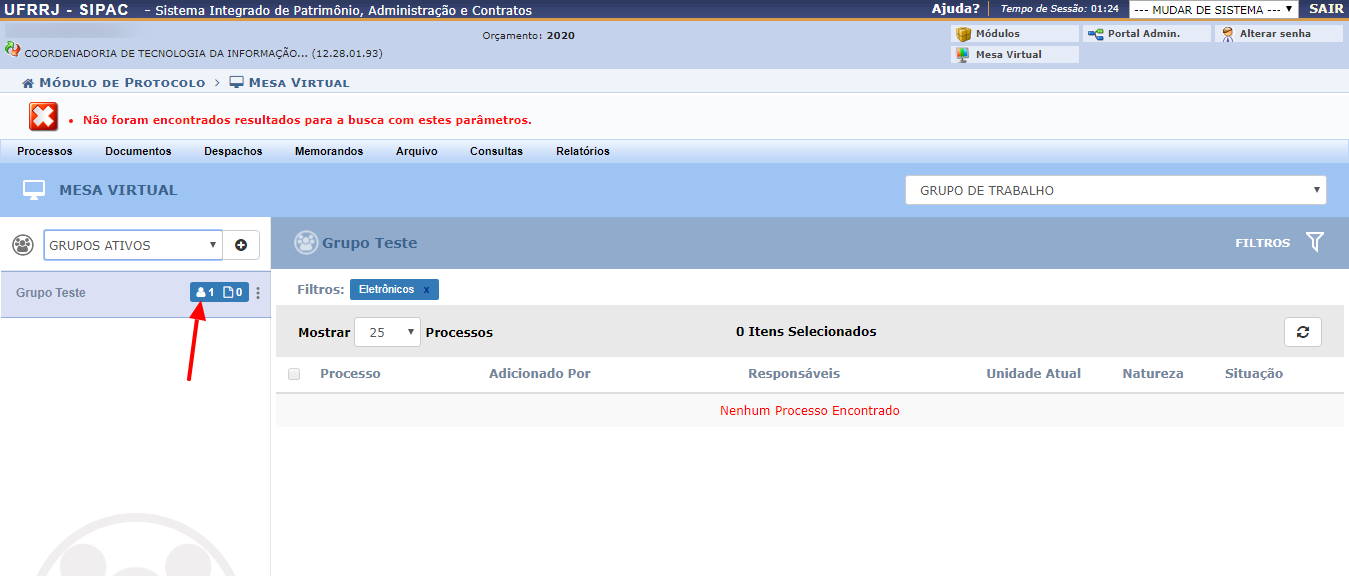Open the Processos menu
Screen dimensions: 1349x576
point(45,151)
